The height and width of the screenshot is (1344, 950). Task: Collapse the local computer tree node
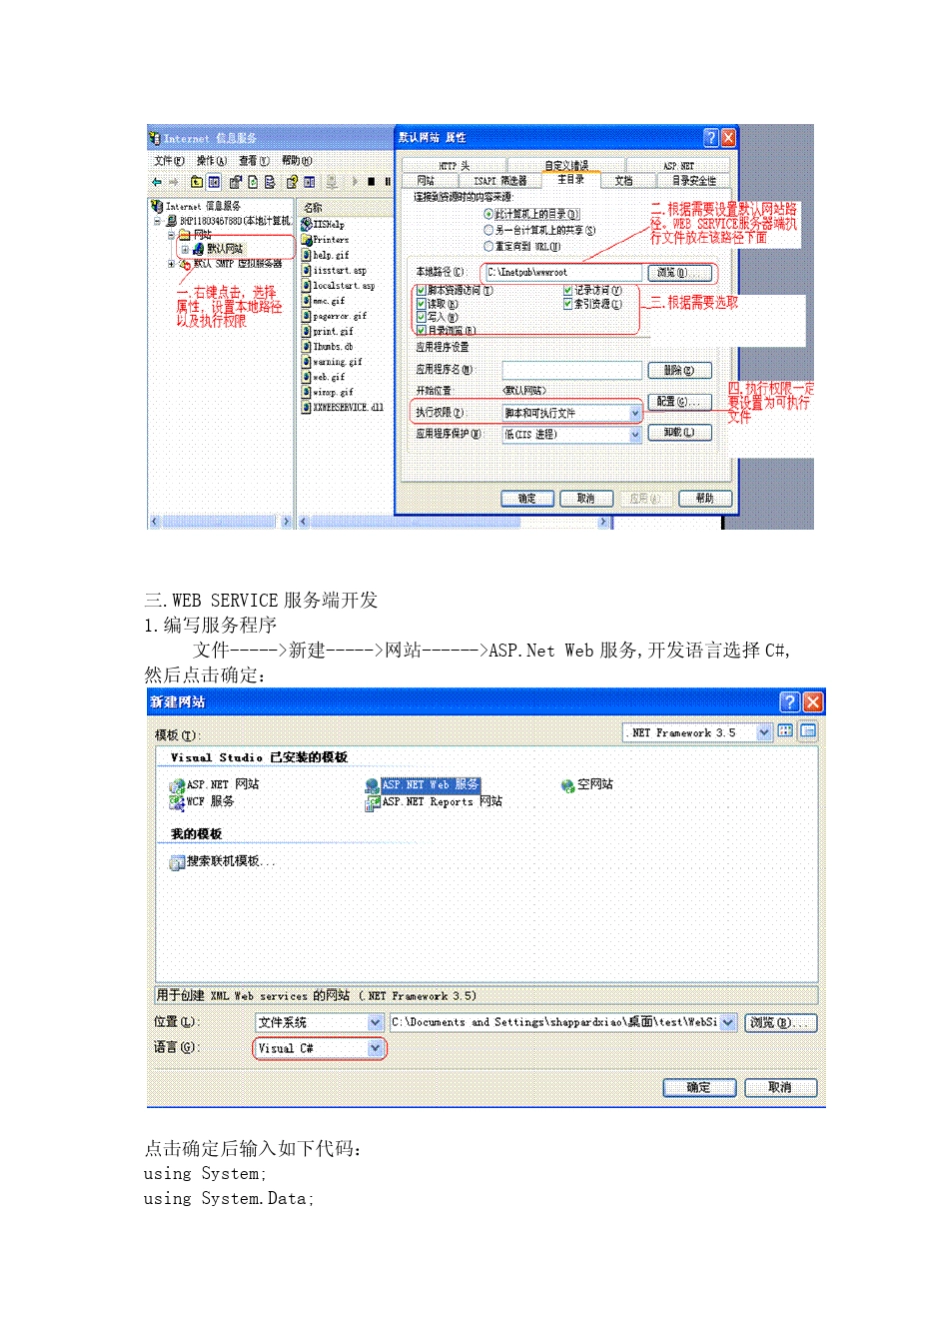(158, 221)
